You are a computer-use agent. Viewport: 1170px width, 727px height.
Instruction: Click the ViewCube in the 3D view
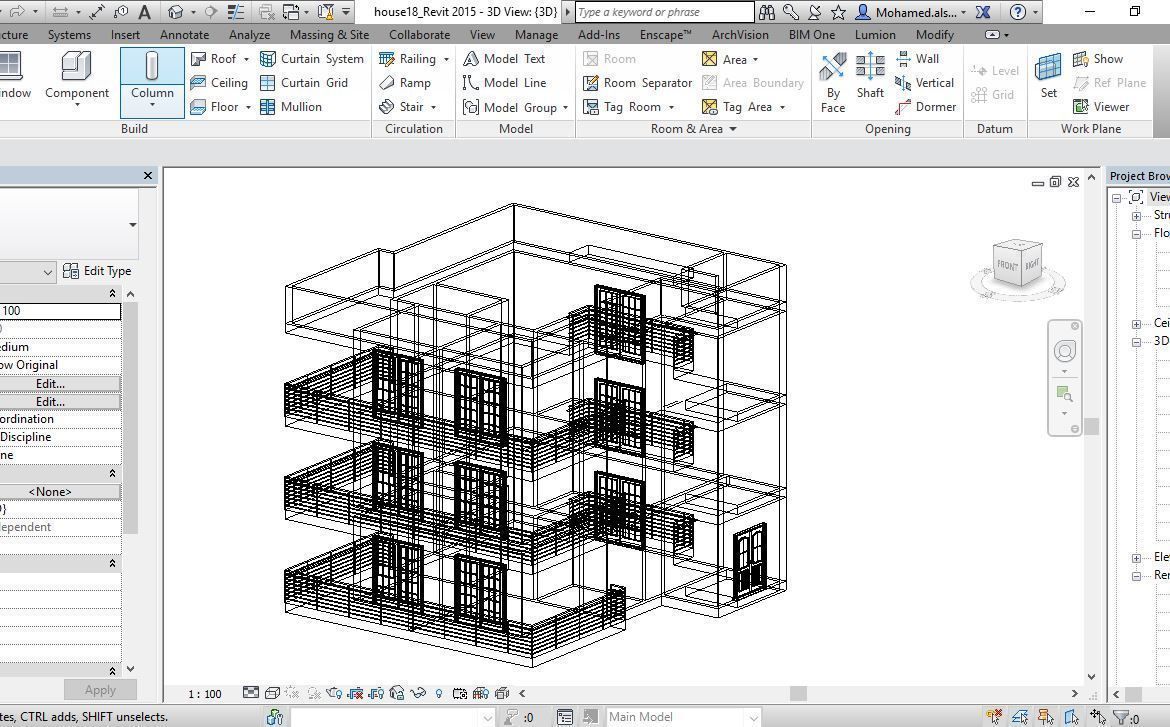point(1018,265)
